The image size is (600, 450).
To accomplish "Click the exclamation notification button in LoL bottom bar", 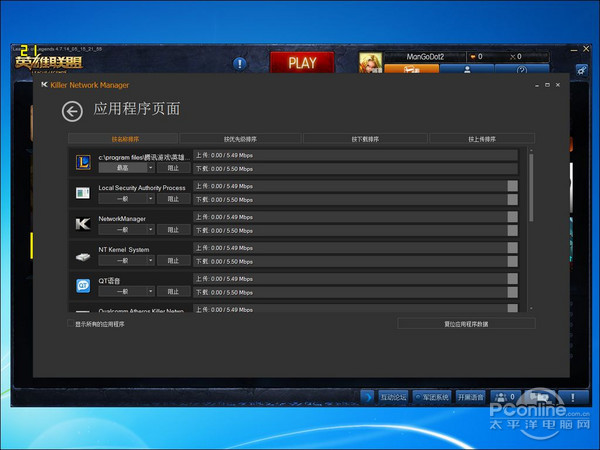I will pos(573,397).
